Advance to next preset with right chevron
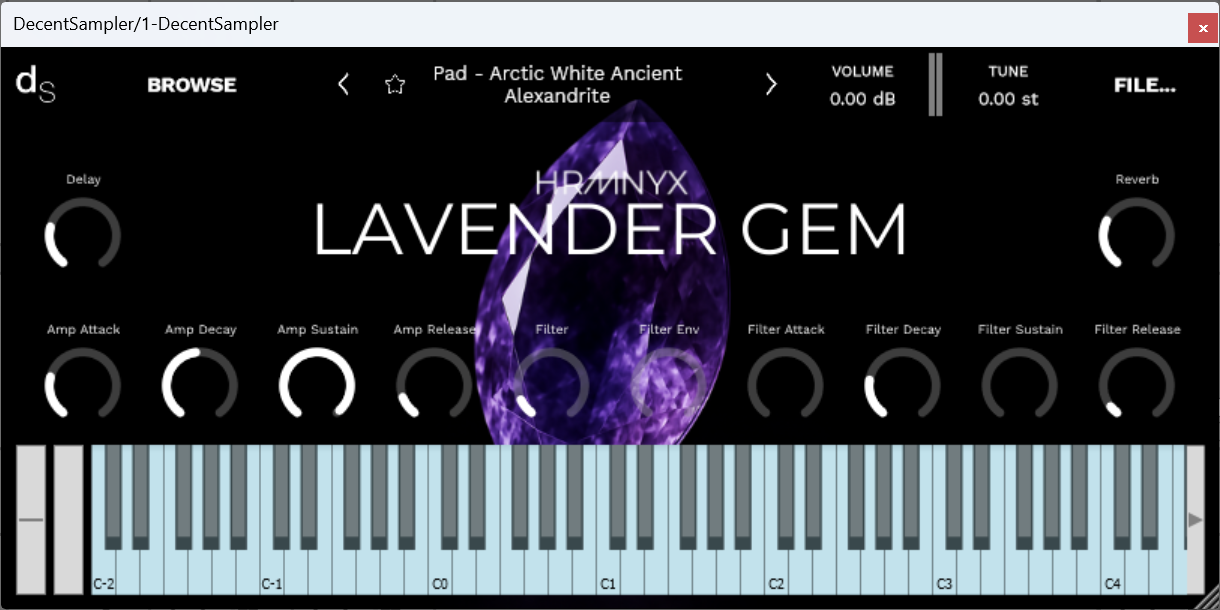 (x=771, y=85)
